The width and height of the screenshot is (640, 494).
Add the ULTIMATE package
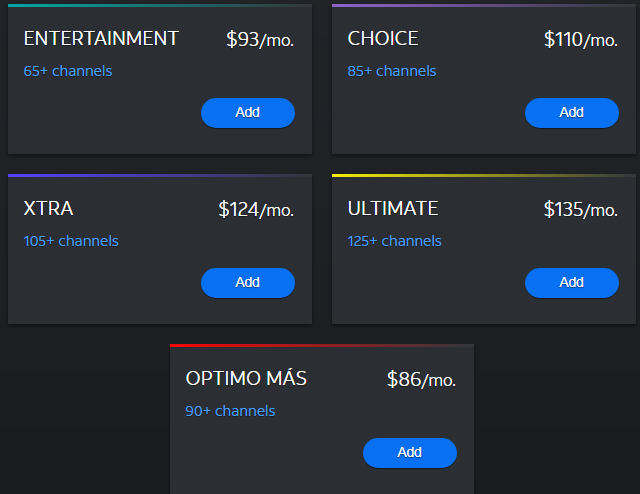point(571,283)
